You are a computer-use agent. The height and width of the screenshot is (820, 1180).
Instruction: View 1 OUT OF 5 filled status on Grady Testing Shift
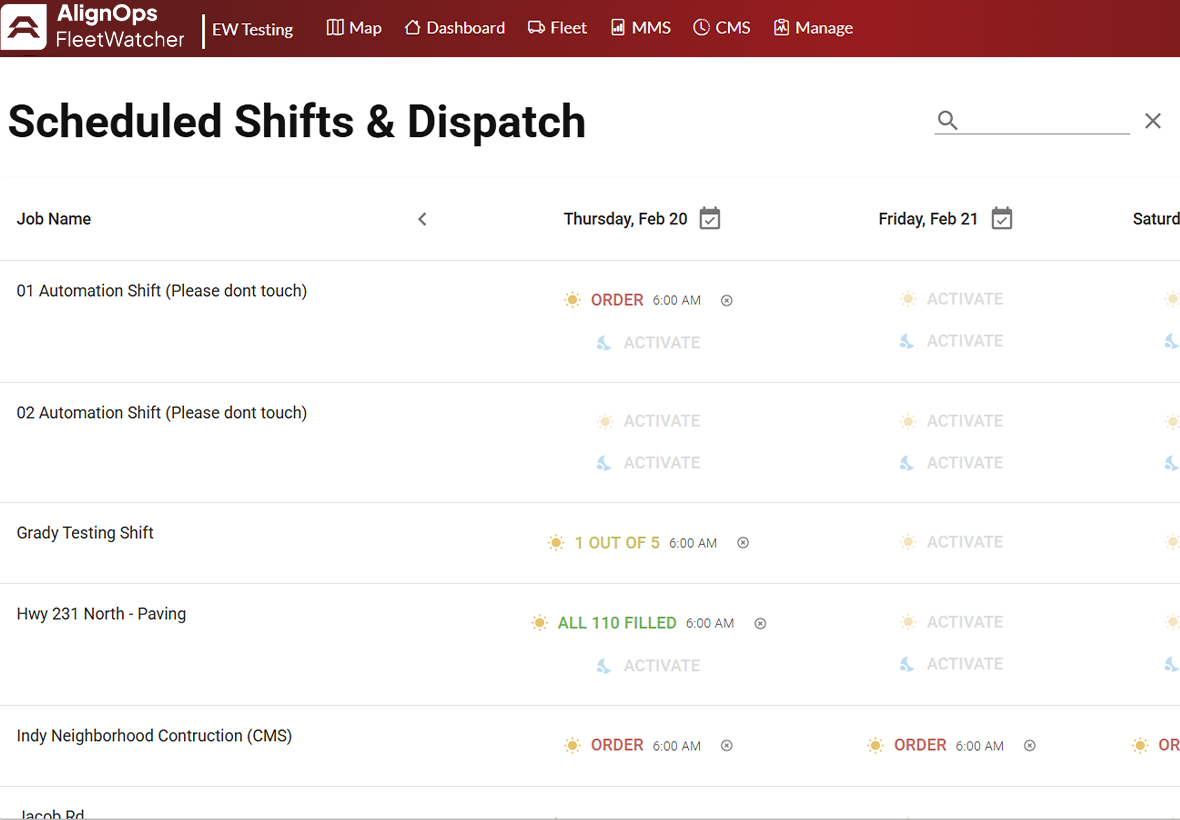(617, 542)
